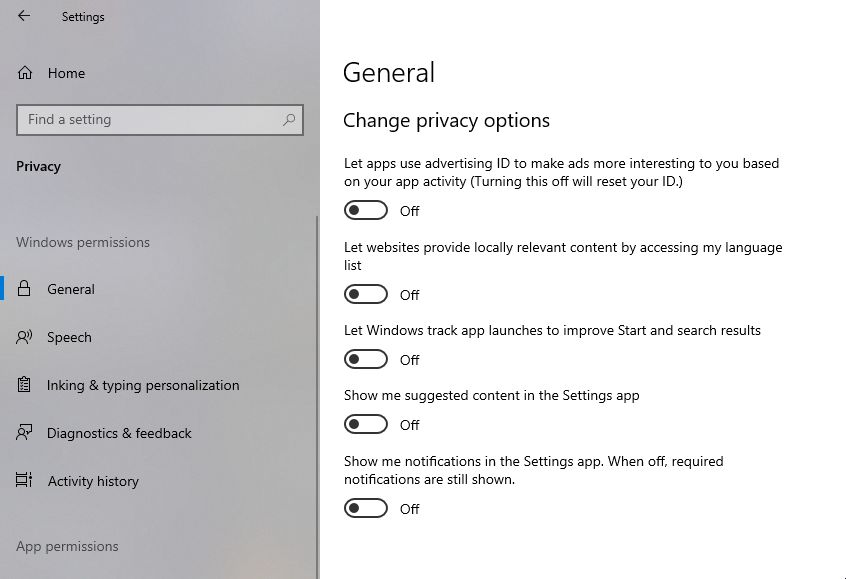Click the Privacy heading text

(x=38, y=166)
